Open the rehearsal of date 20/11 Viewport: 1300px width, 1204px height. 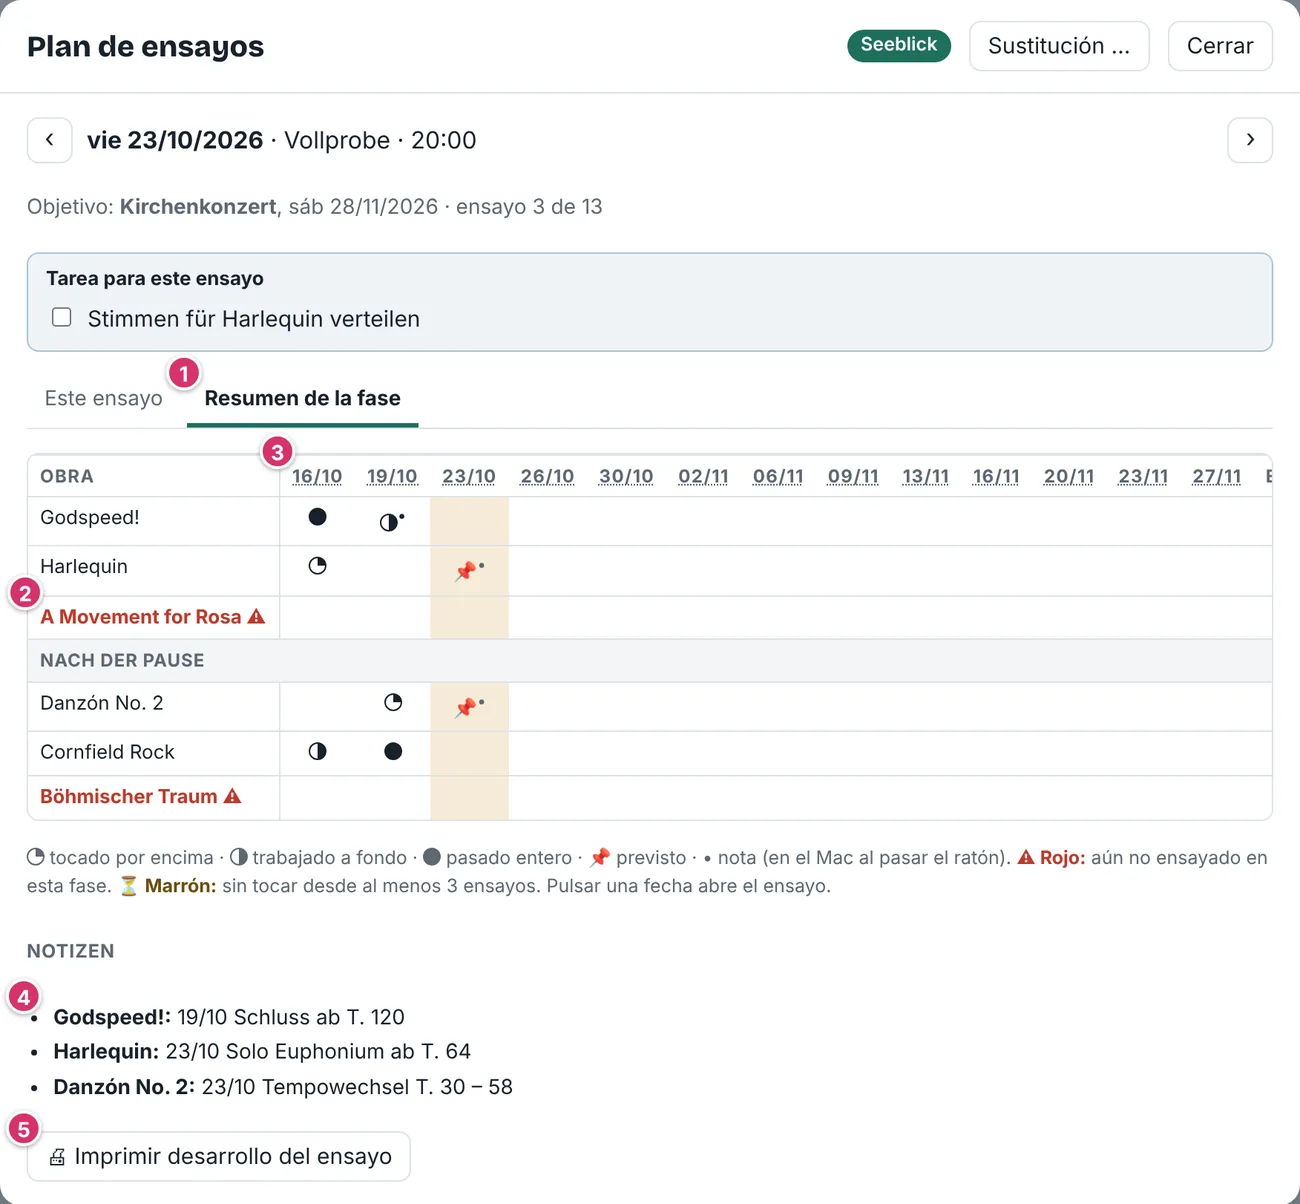1069,476
